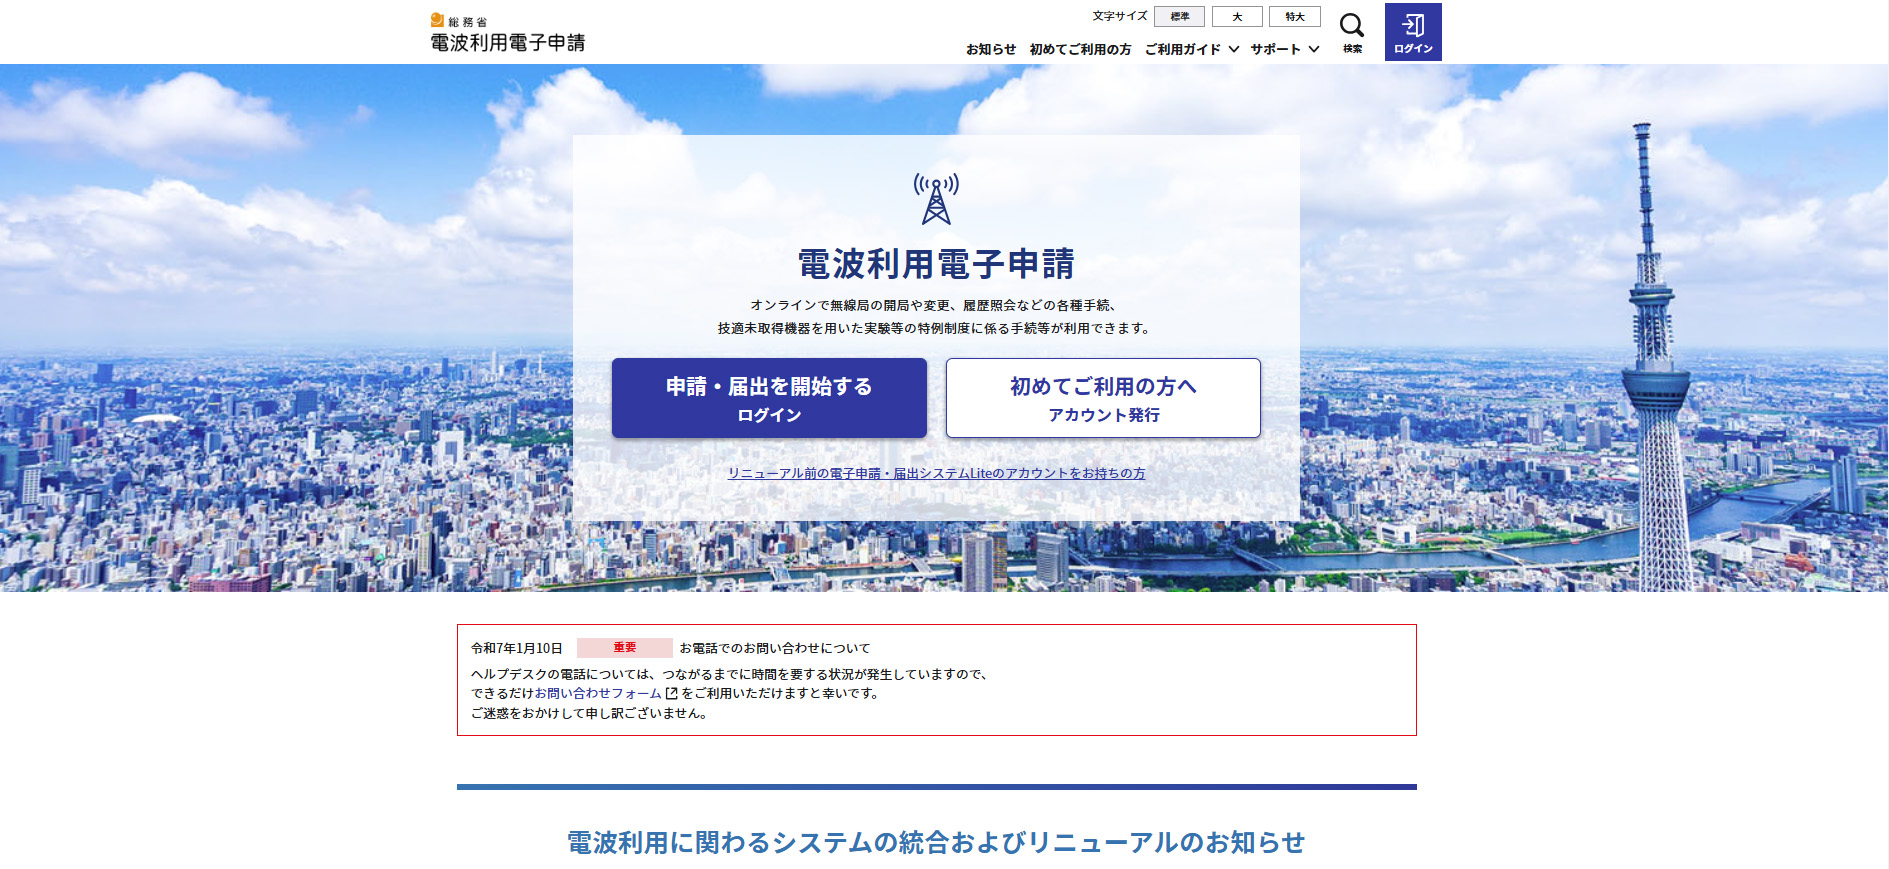
Task: Open the サポート menu label
Action: (1275, 49)
